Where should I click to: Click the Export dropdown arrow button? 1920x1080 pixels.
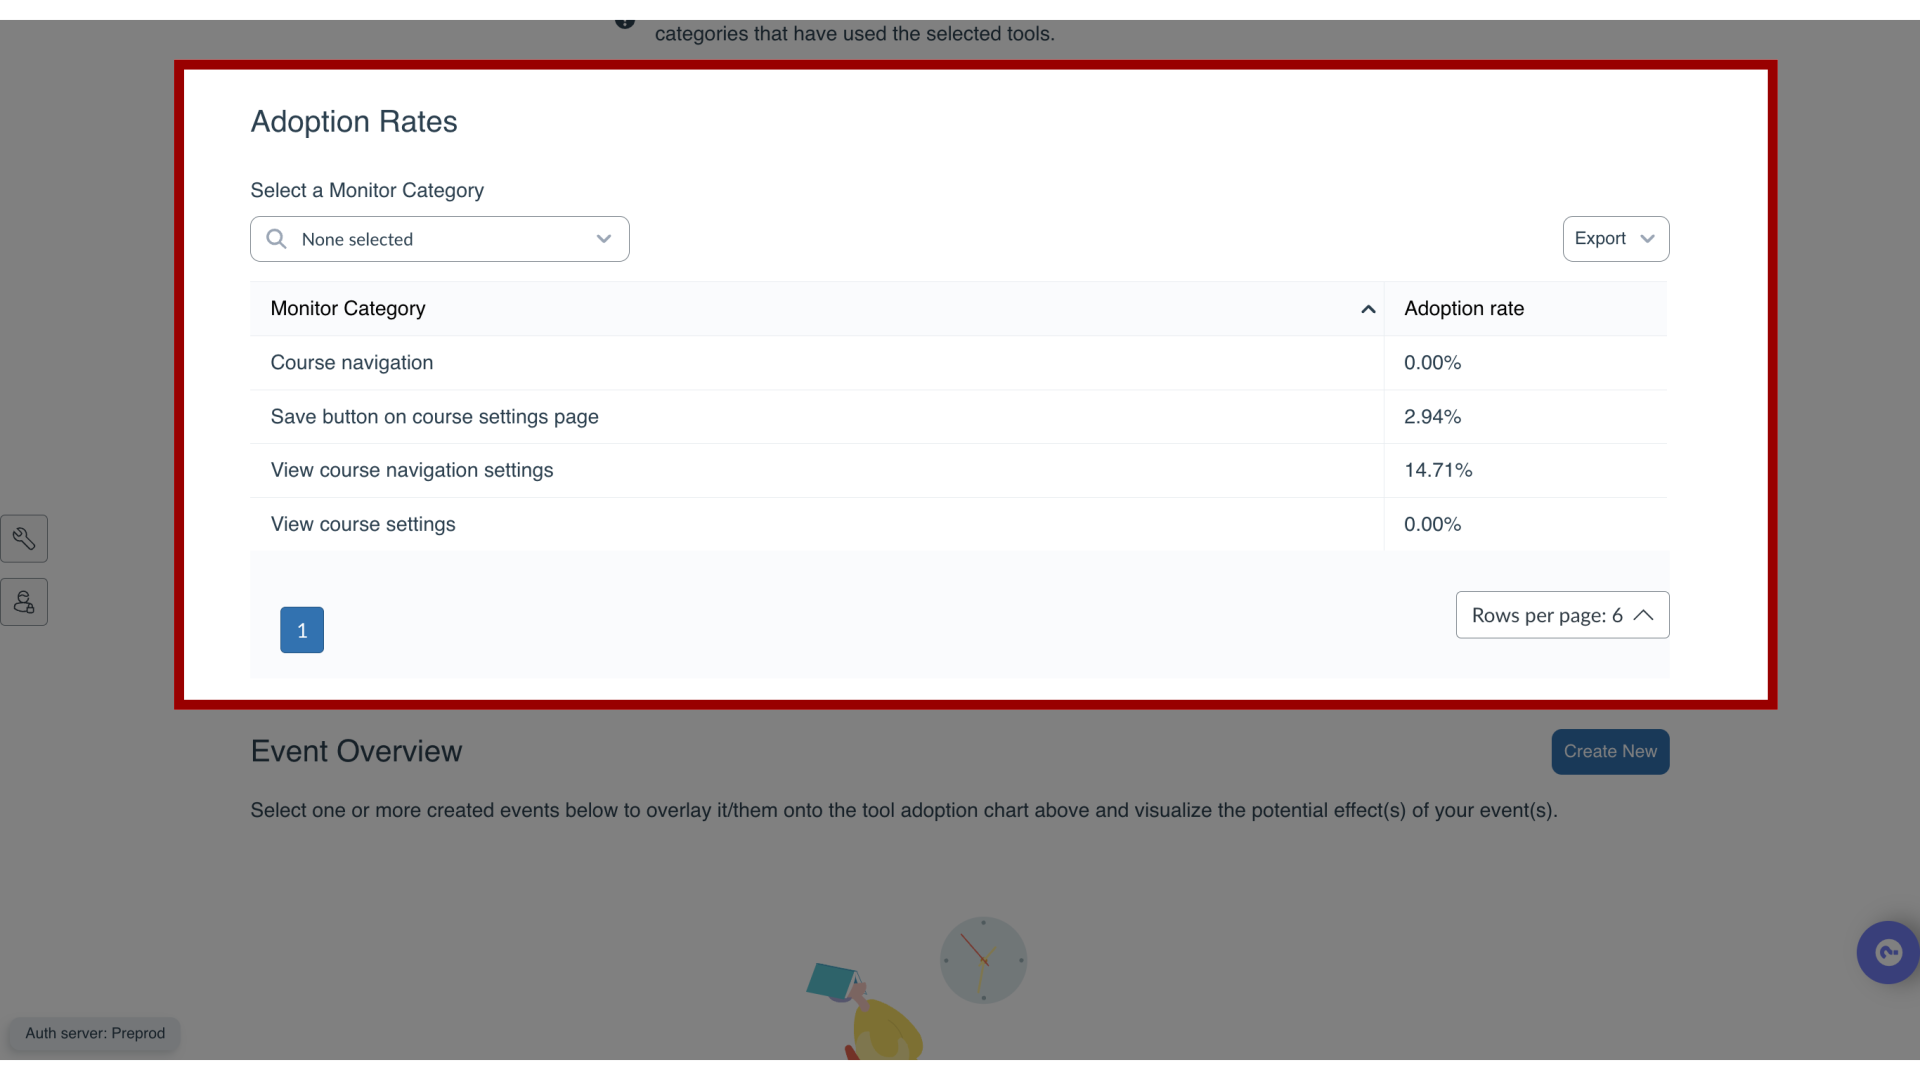coord(1648,237)
